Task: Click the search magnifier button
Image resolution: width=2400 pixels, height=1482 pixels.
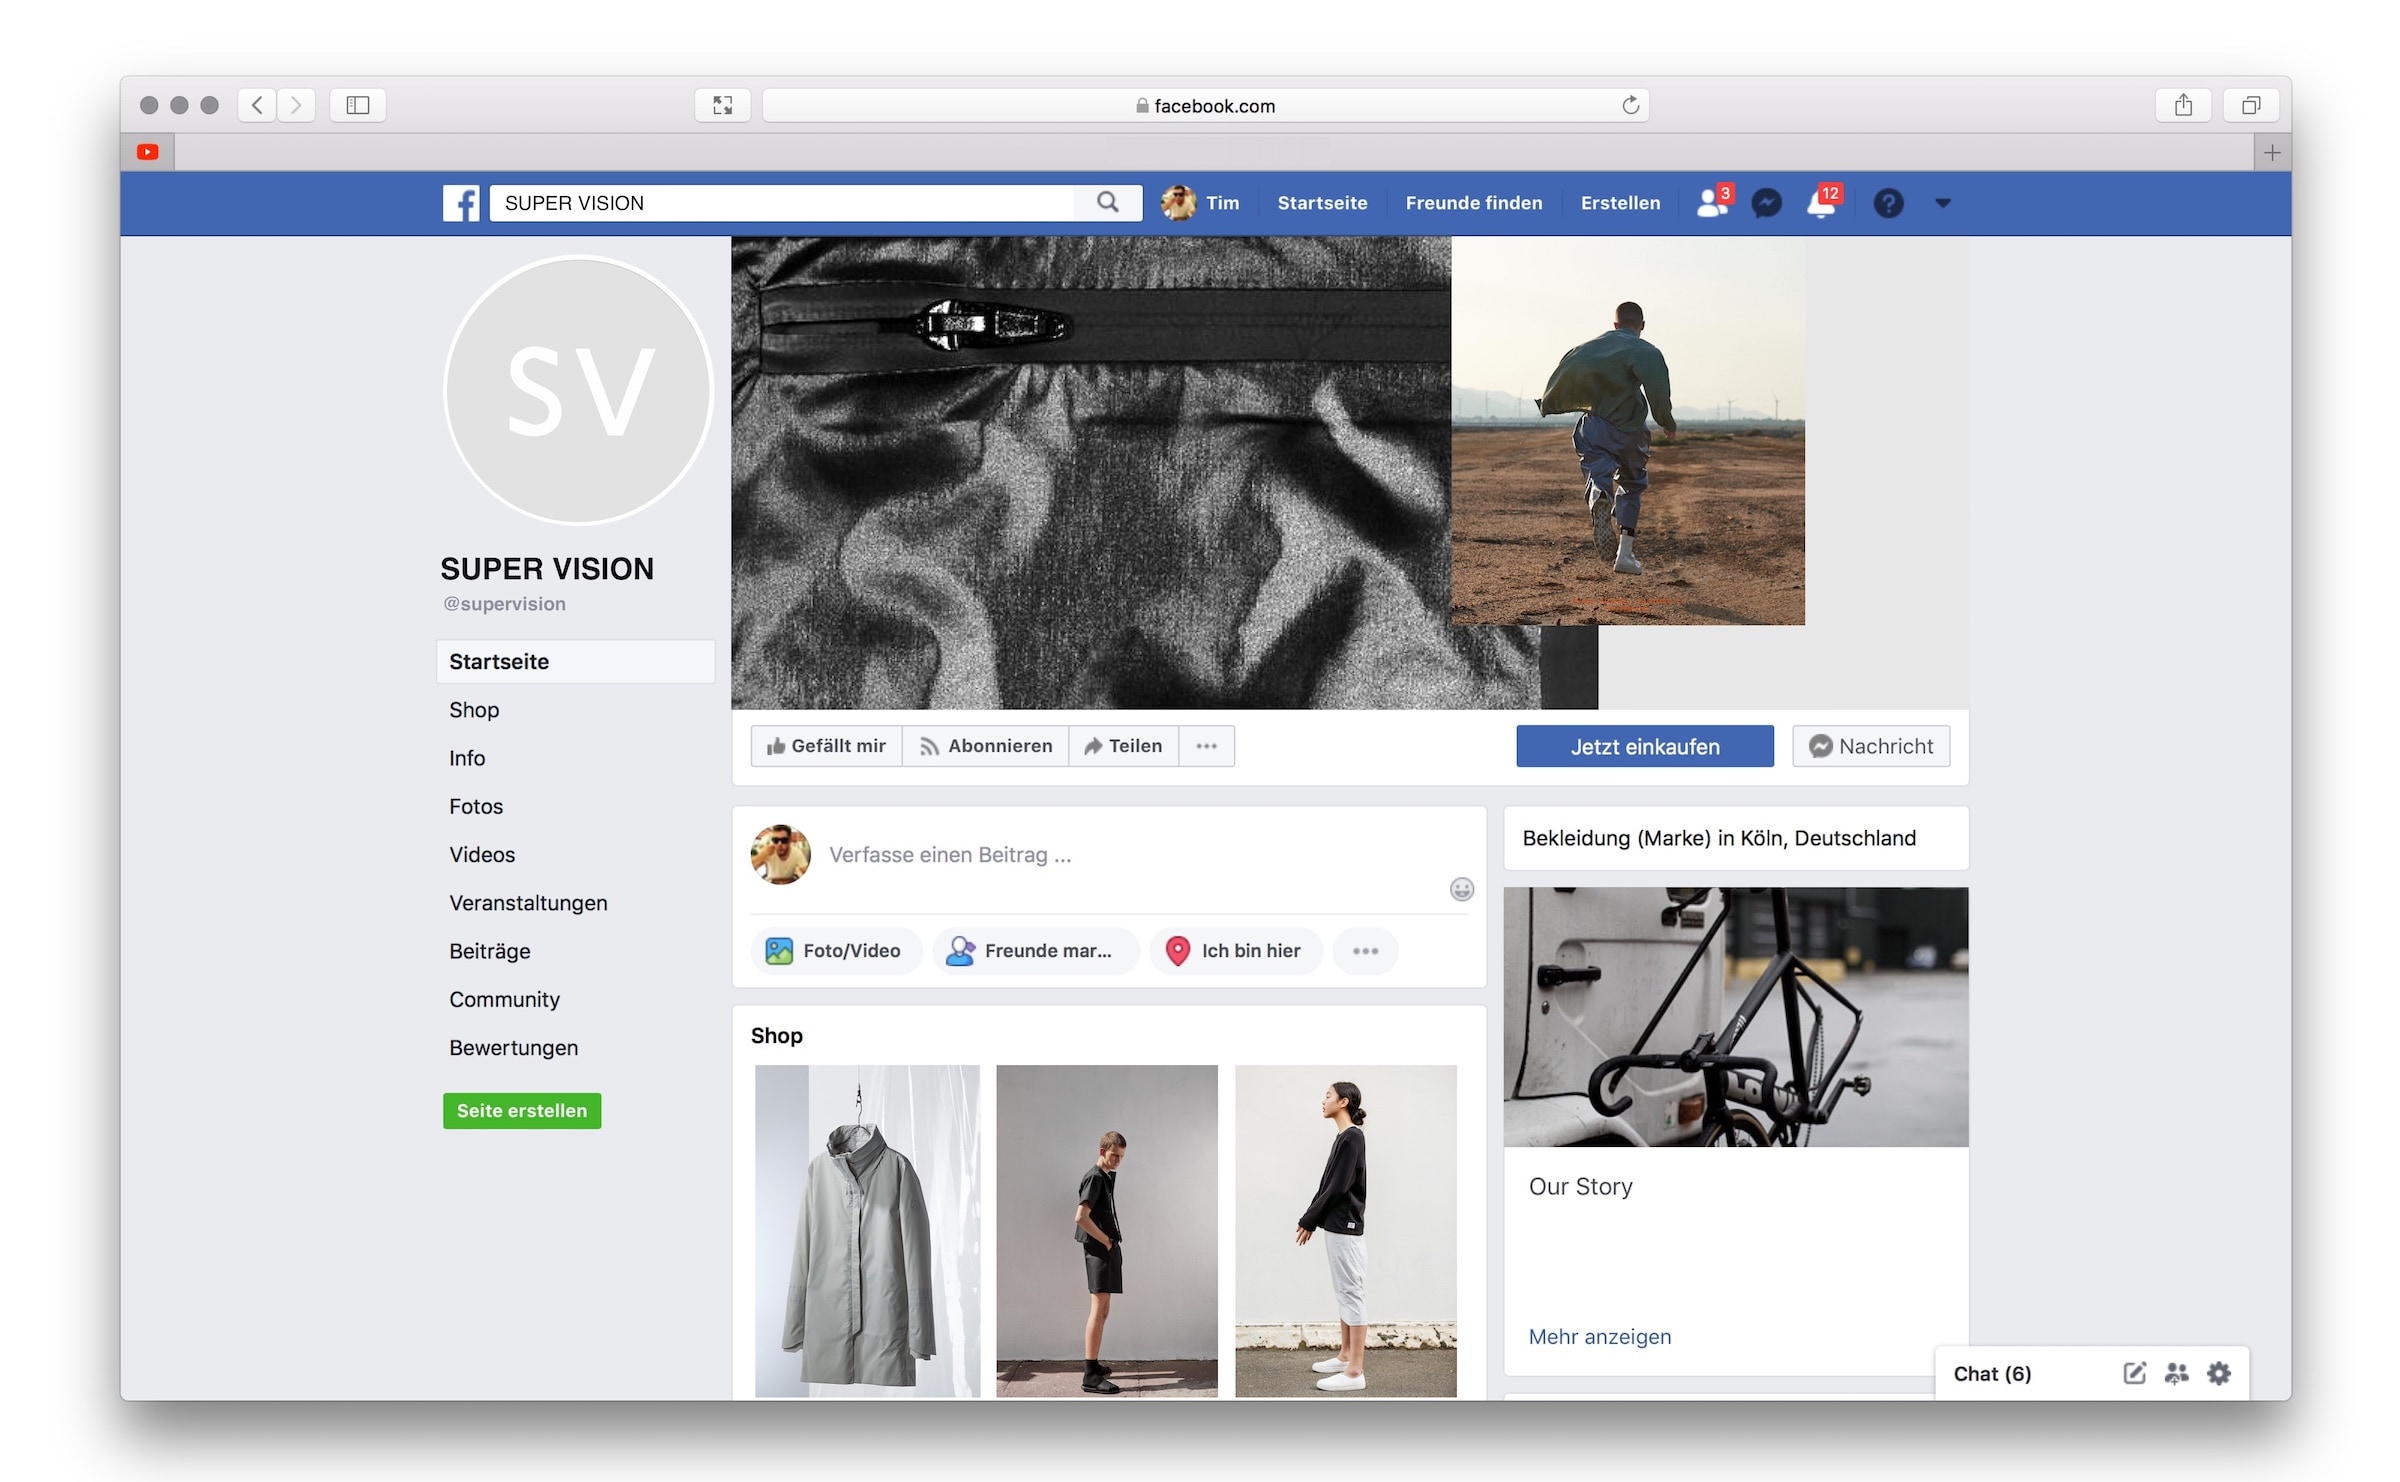Action: pyautogui.click(x=1107, y=202)
